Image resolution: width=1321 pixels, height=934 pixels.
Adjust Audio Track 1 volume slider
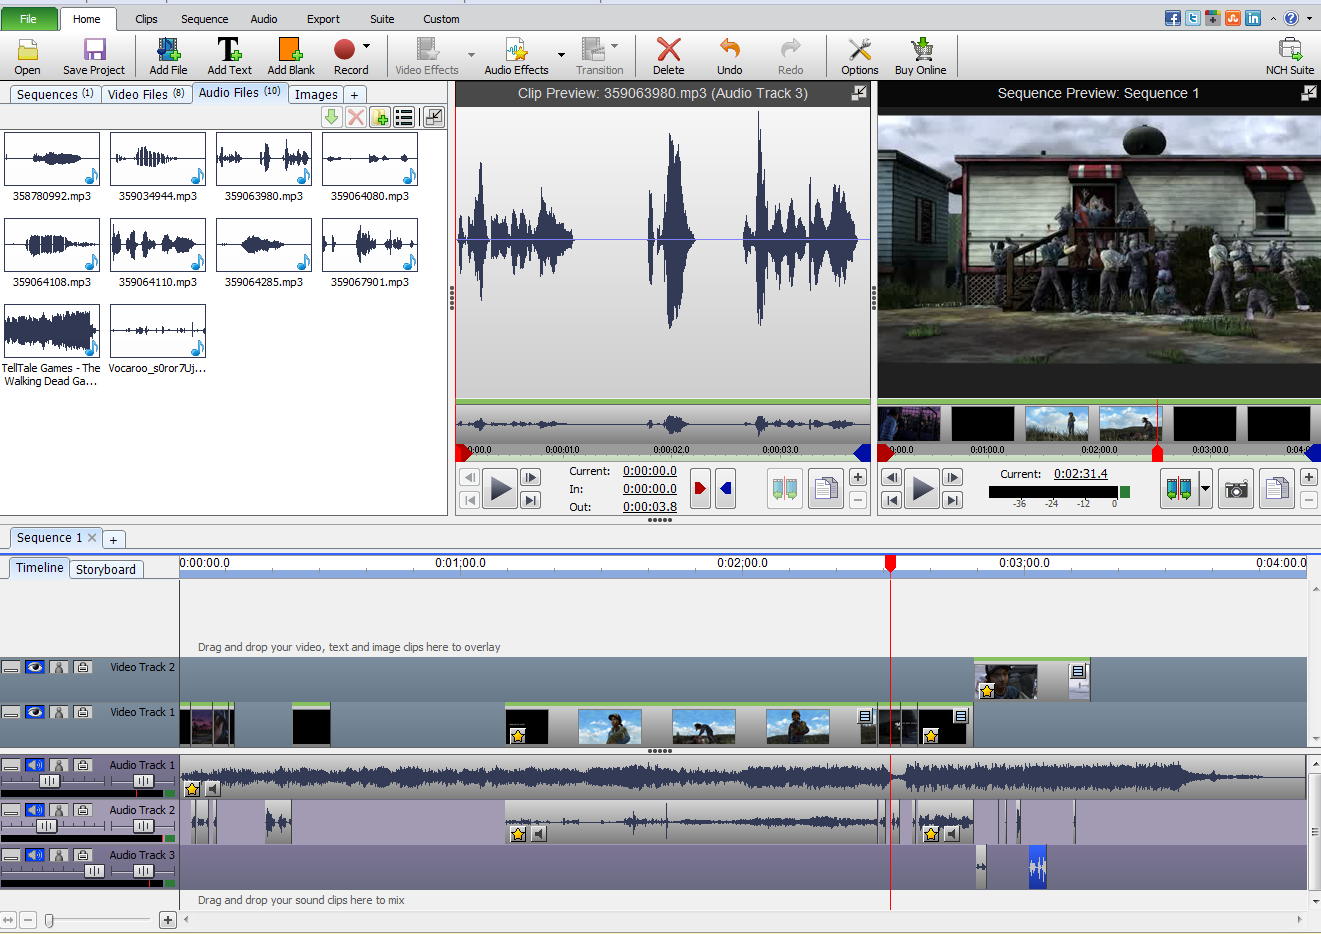tap(49, 781)
